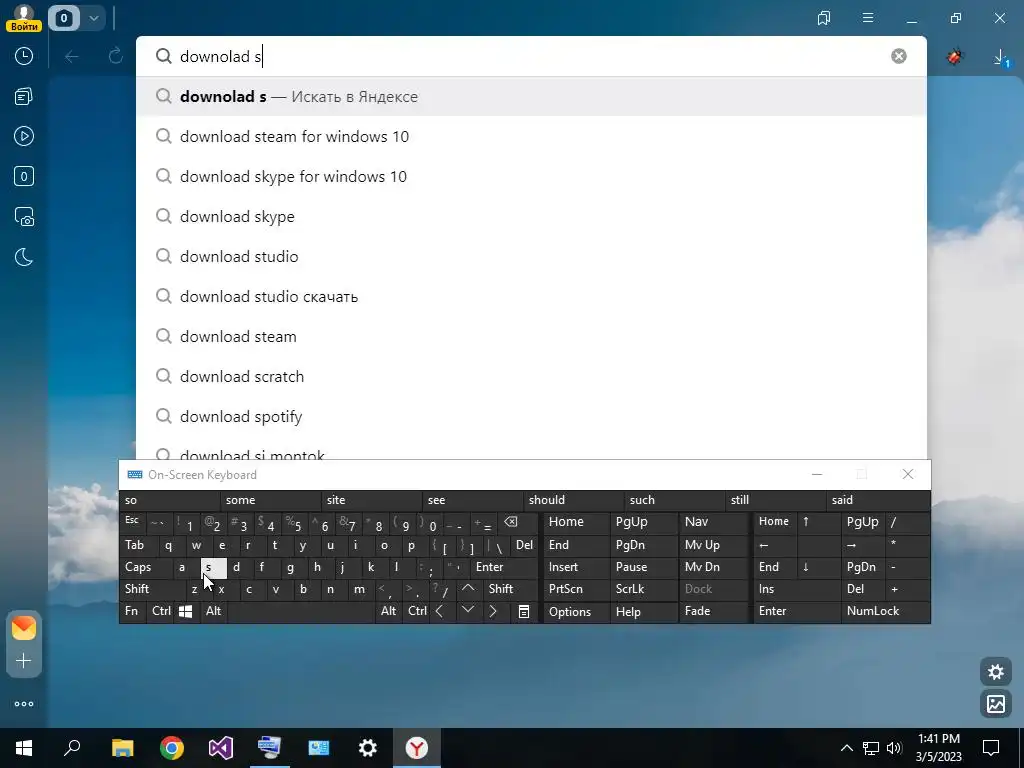1024x768 pixels.
Task: Select suggestion 'download skype for windows 10'
Action: 531,176
